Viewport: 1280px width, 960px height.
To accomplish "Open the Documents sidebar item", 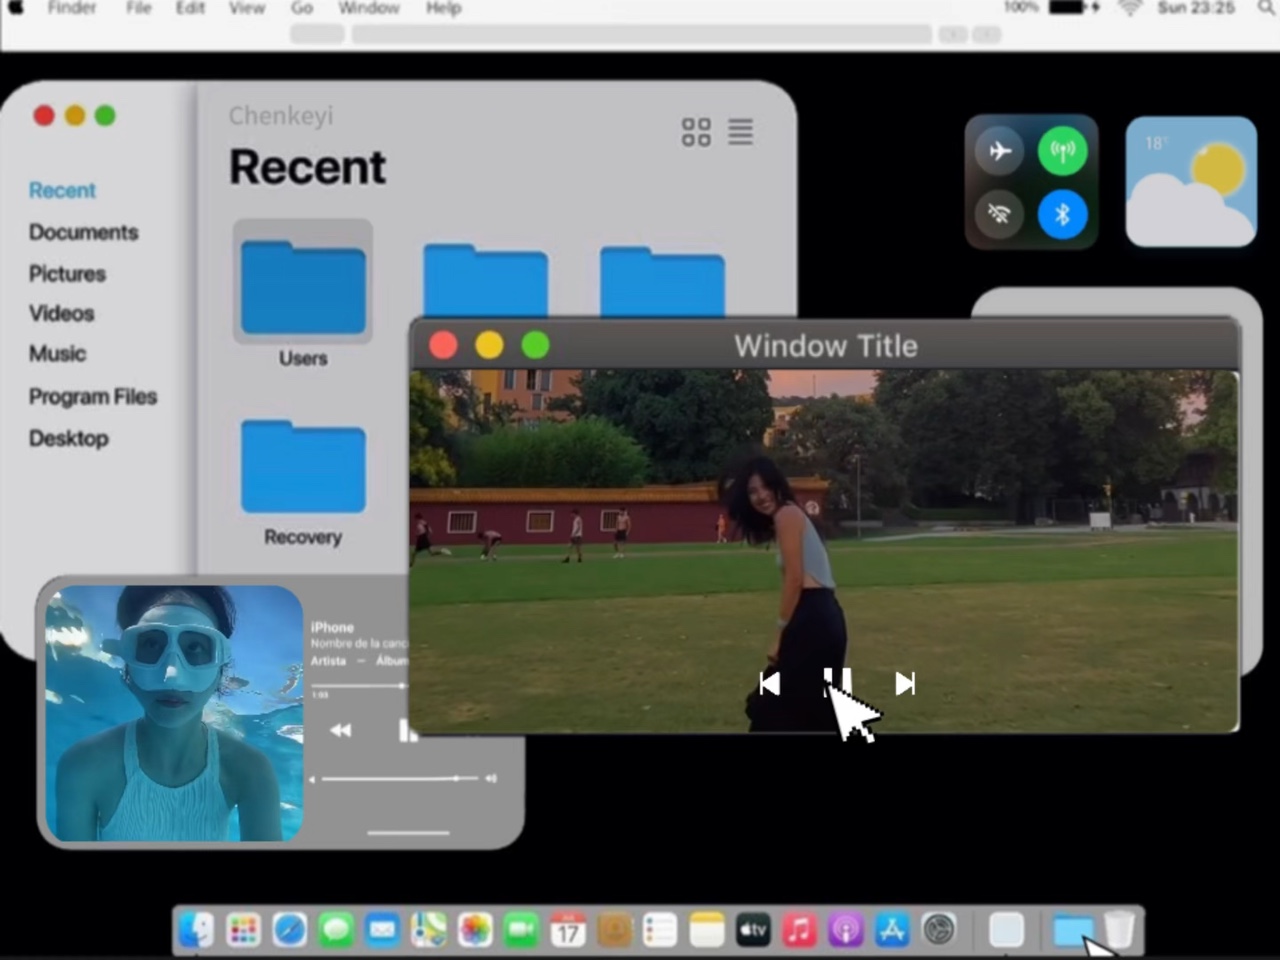I will tap(83, 232).
